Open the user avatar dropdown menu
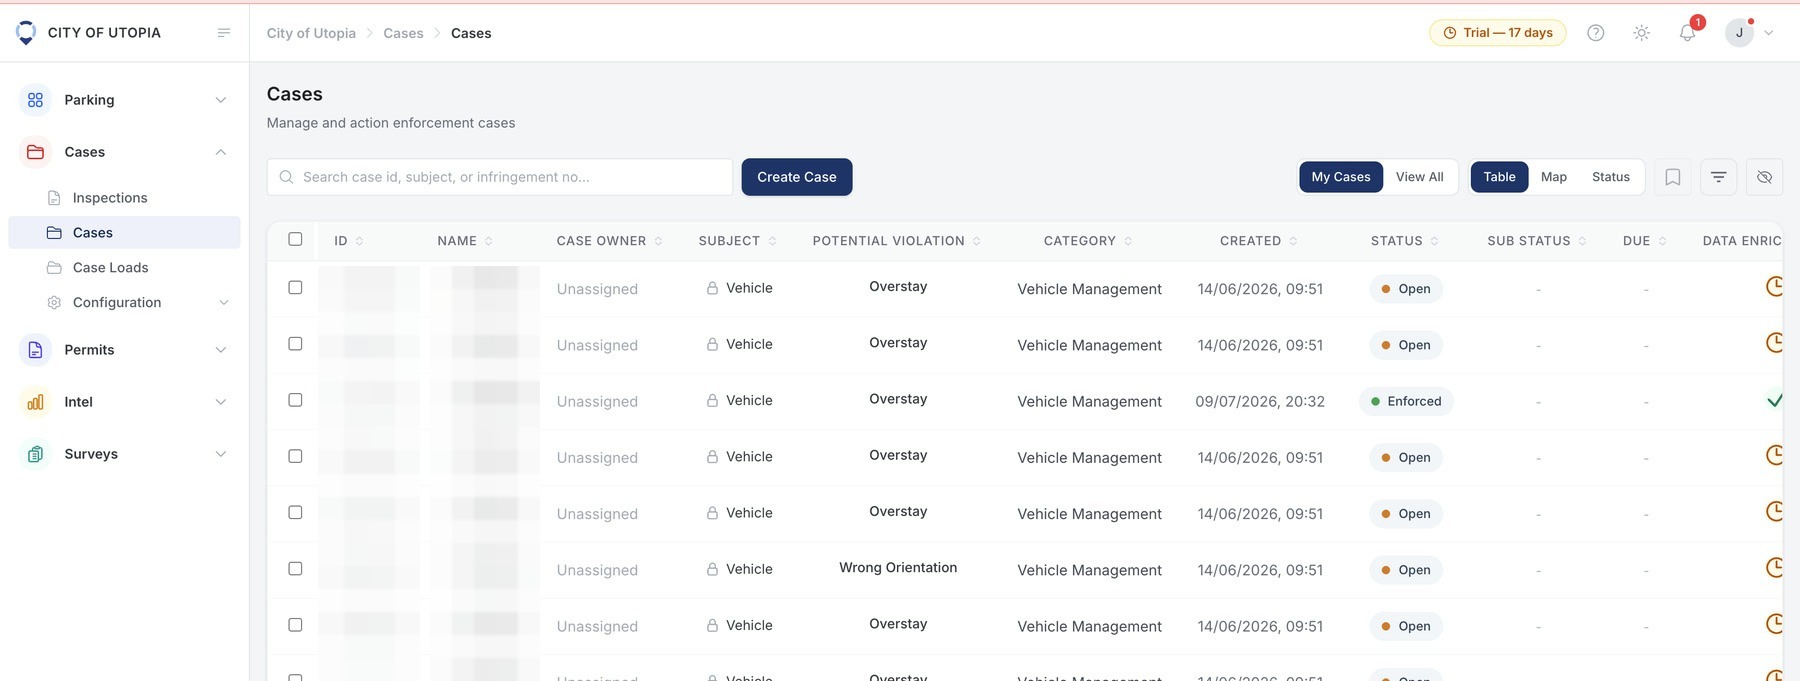This screenshot has width=1800, height=681. point(1749,33)
